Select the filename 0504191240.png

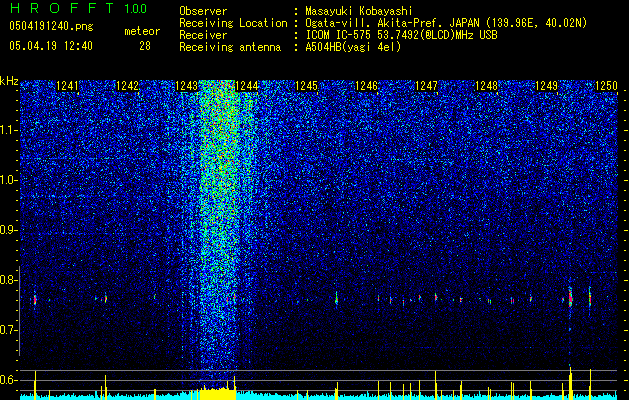pyautogui.click(x=51, y=27)
